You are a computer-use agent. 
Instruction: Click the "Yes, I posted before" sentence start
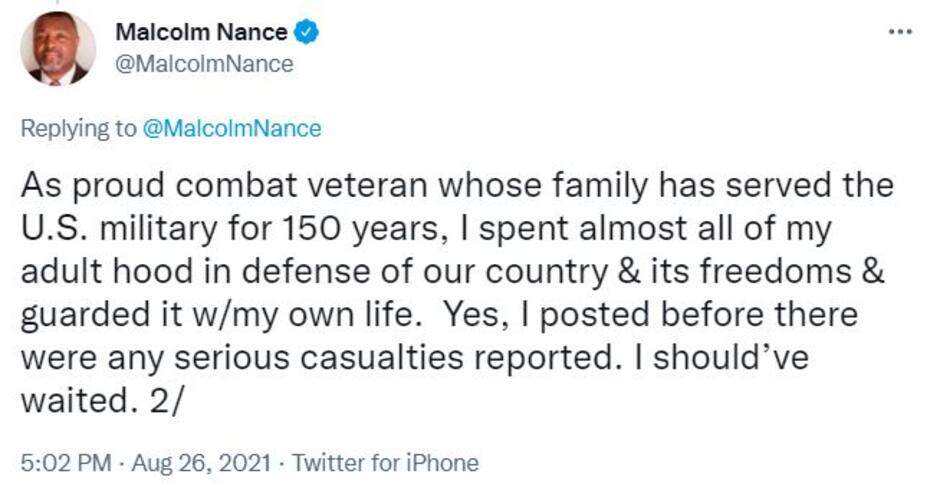(580, 316)
